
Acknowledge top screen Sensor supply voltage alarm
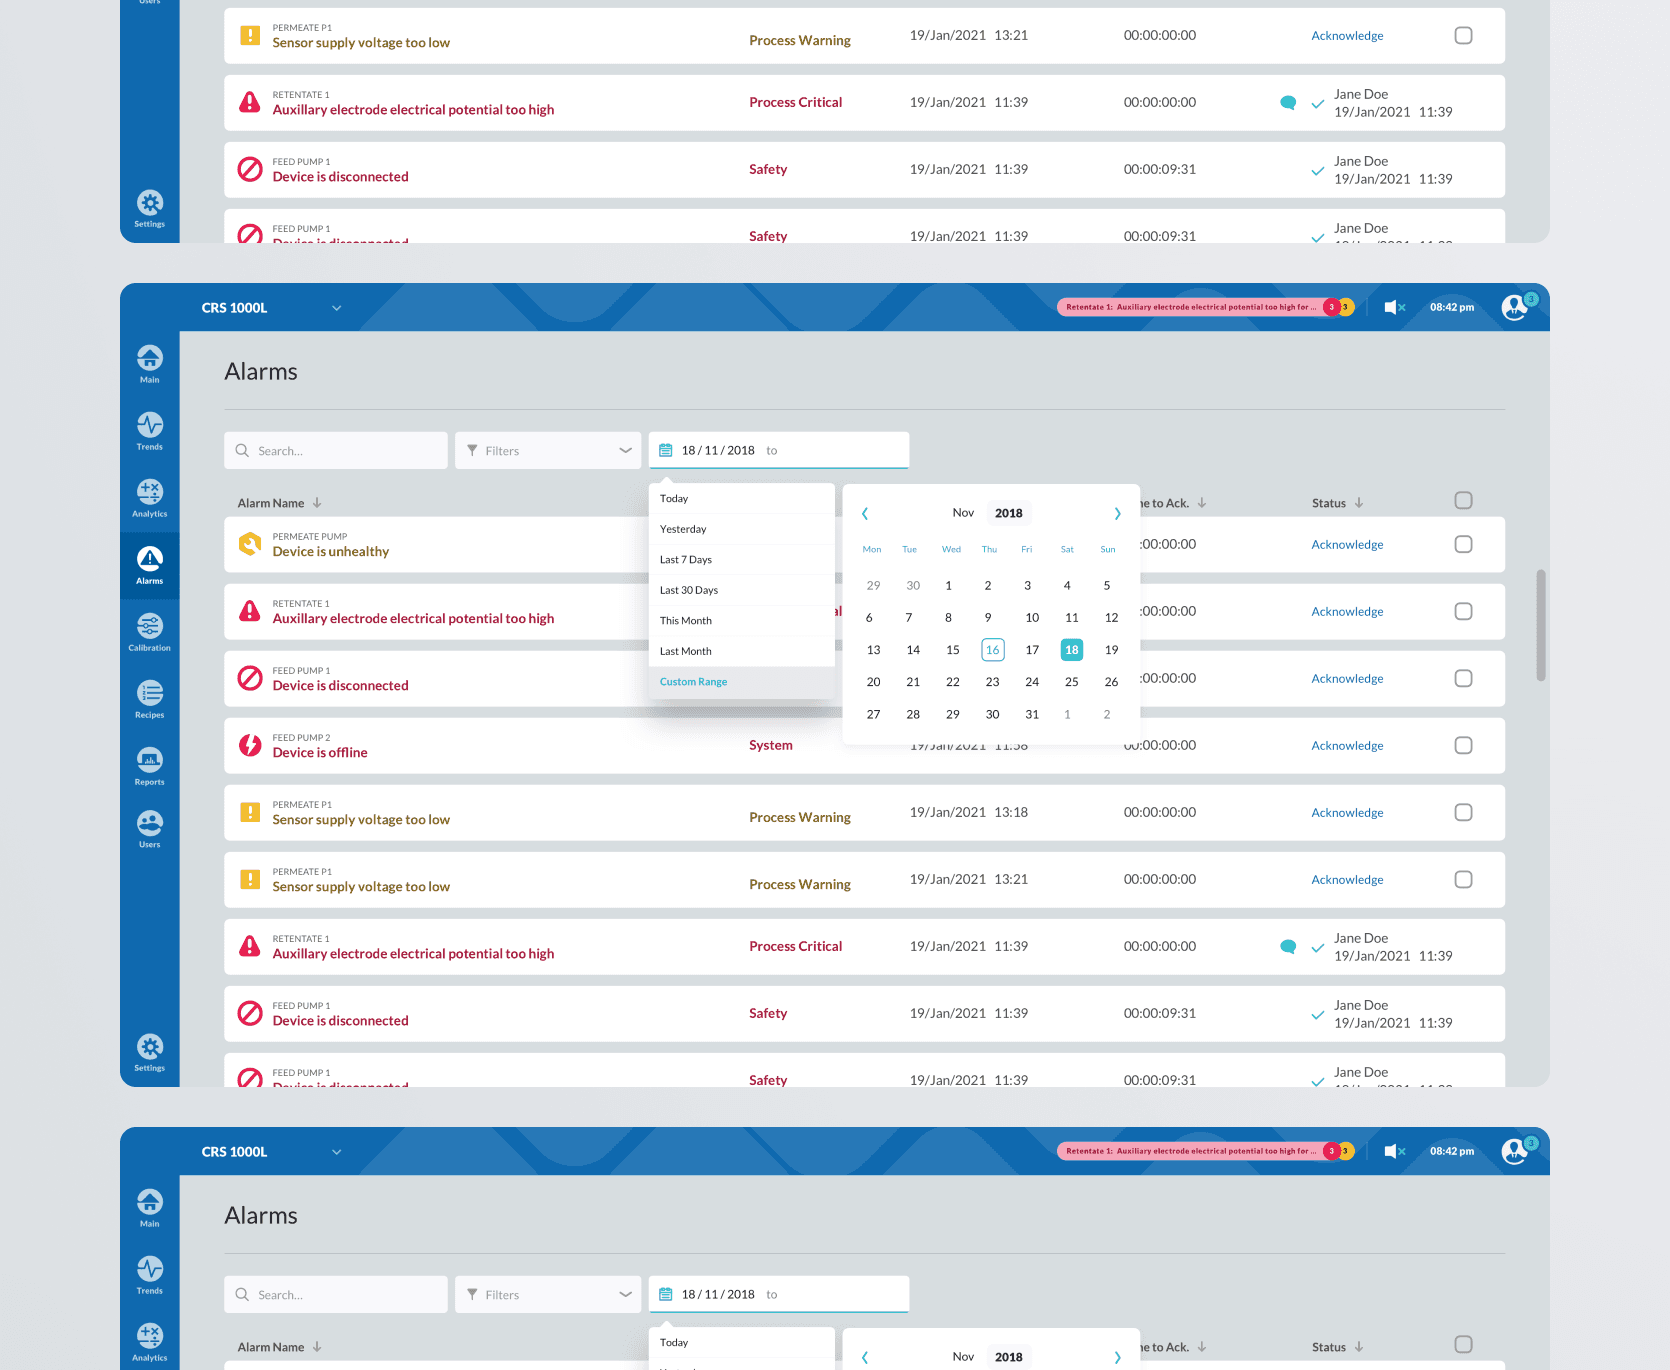(1347, 35)
